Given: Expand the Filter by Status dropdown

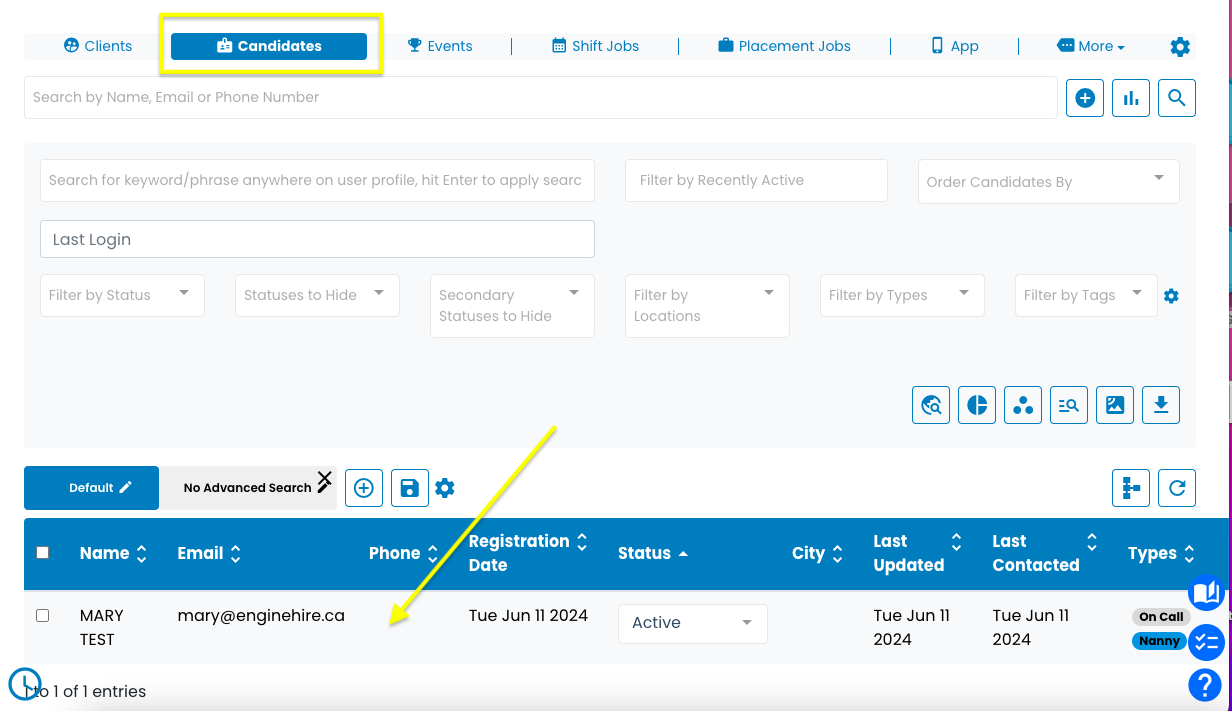Looking at the screenshot, I should pos(122,296).
